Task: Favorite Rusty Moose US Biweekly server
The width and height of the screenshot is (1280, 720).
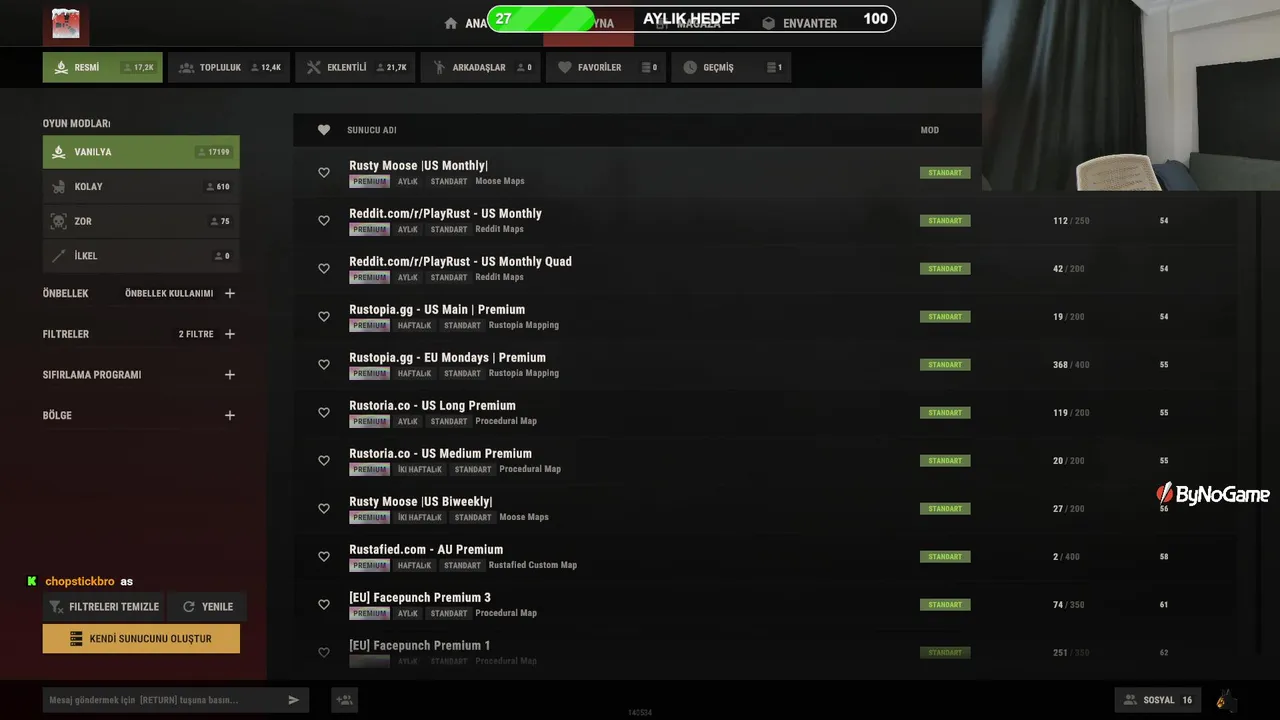Action: tap(324, 509)
